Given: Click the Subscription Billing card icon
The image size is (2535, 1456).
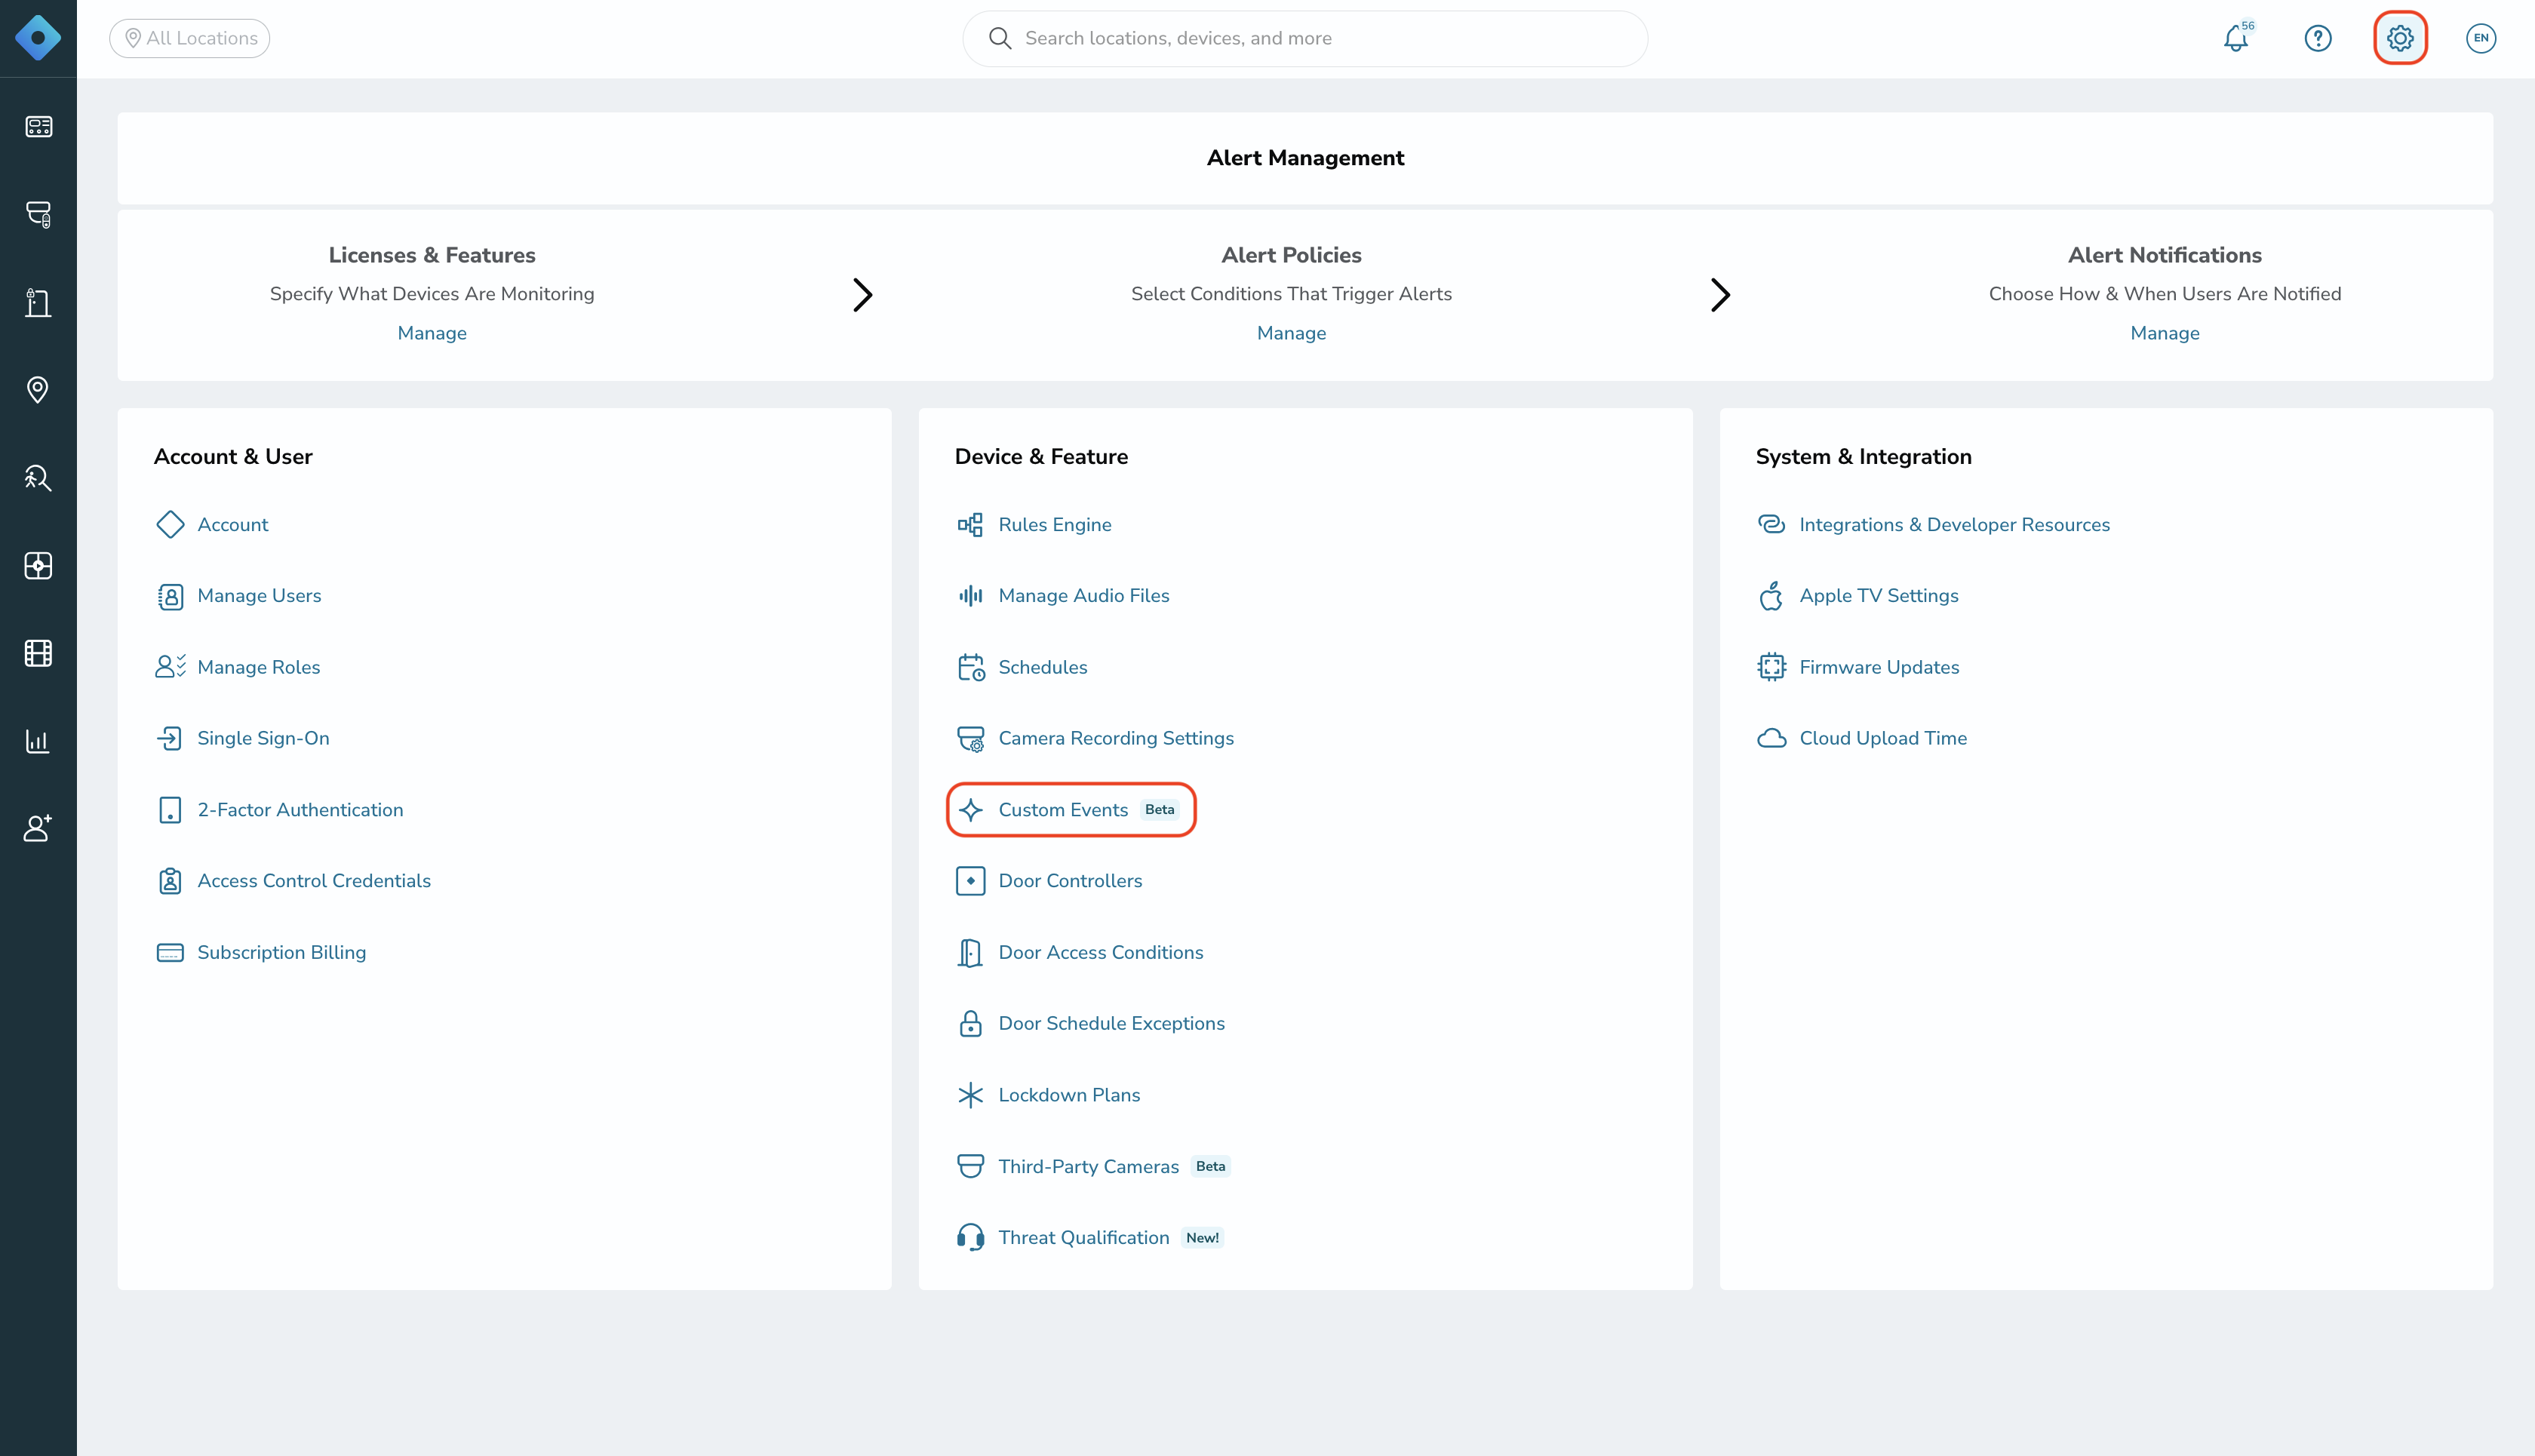Looking at the screenshot, I should [170, 953].
